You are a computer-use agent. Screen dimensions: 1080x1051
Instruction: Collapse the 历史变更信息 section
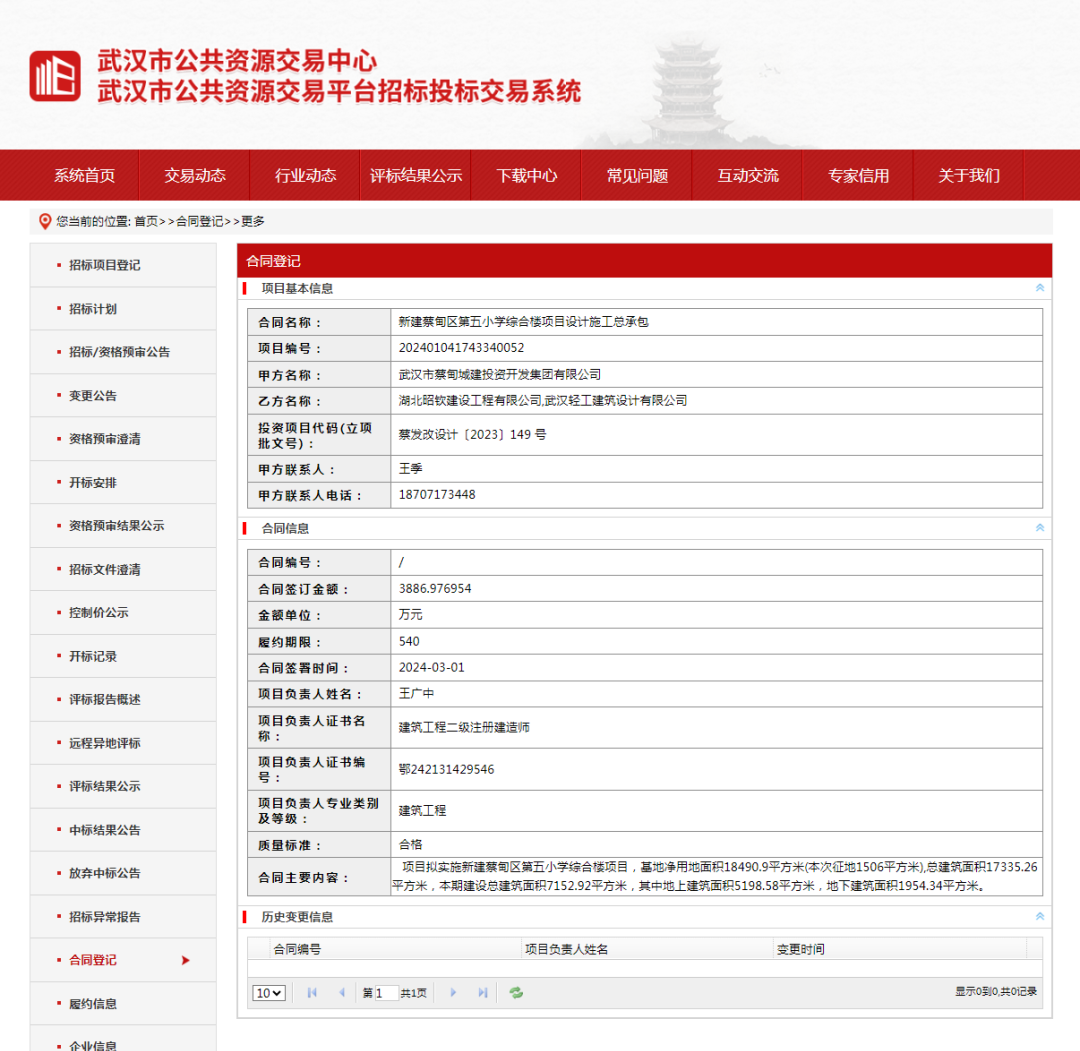click(1040, 916)
